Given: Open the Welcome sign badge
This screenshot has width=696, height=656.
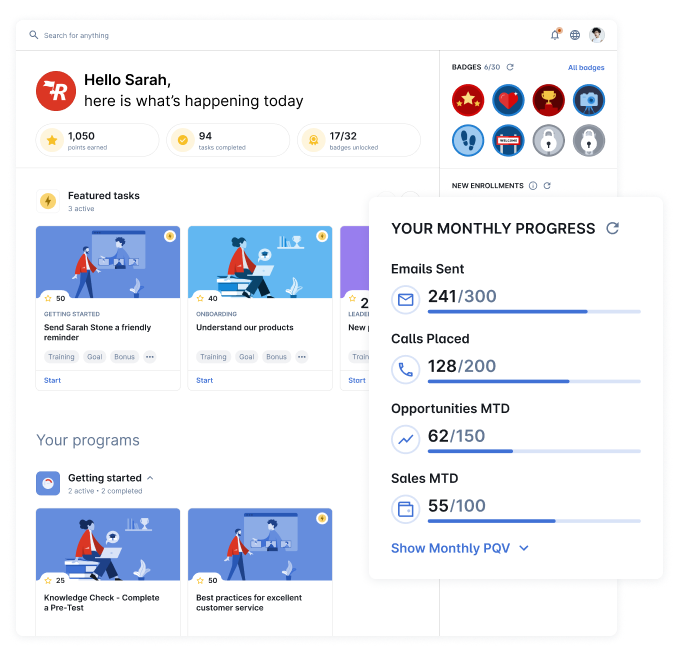Looking at the screenshot, I should (508, 140).
